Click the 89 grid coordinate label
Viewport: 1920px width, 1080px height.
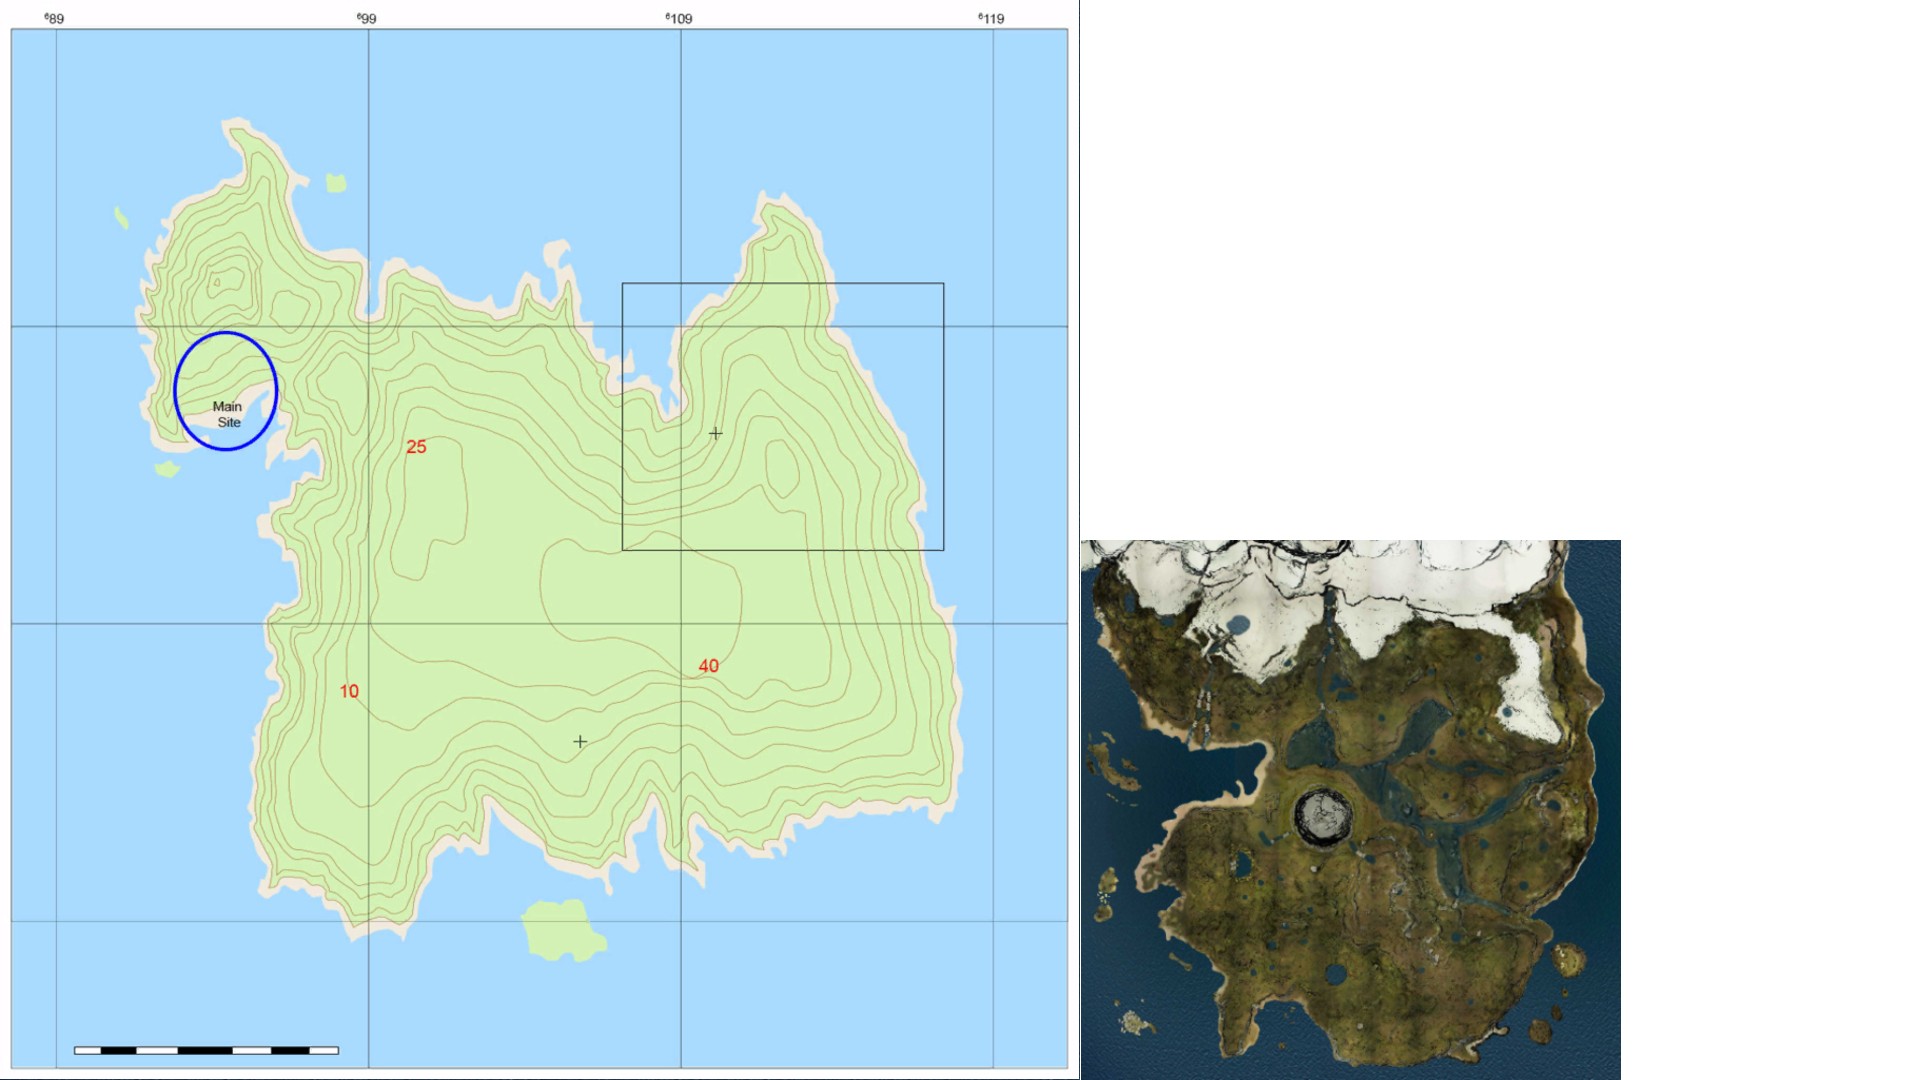point(54,18)
